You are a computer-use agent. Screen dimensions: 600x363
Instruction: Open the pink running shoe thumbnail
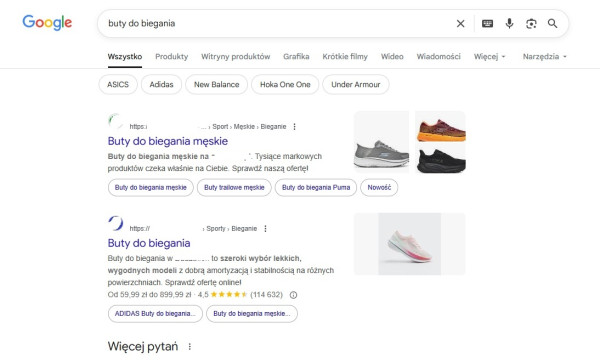click(x=409, y=244)
